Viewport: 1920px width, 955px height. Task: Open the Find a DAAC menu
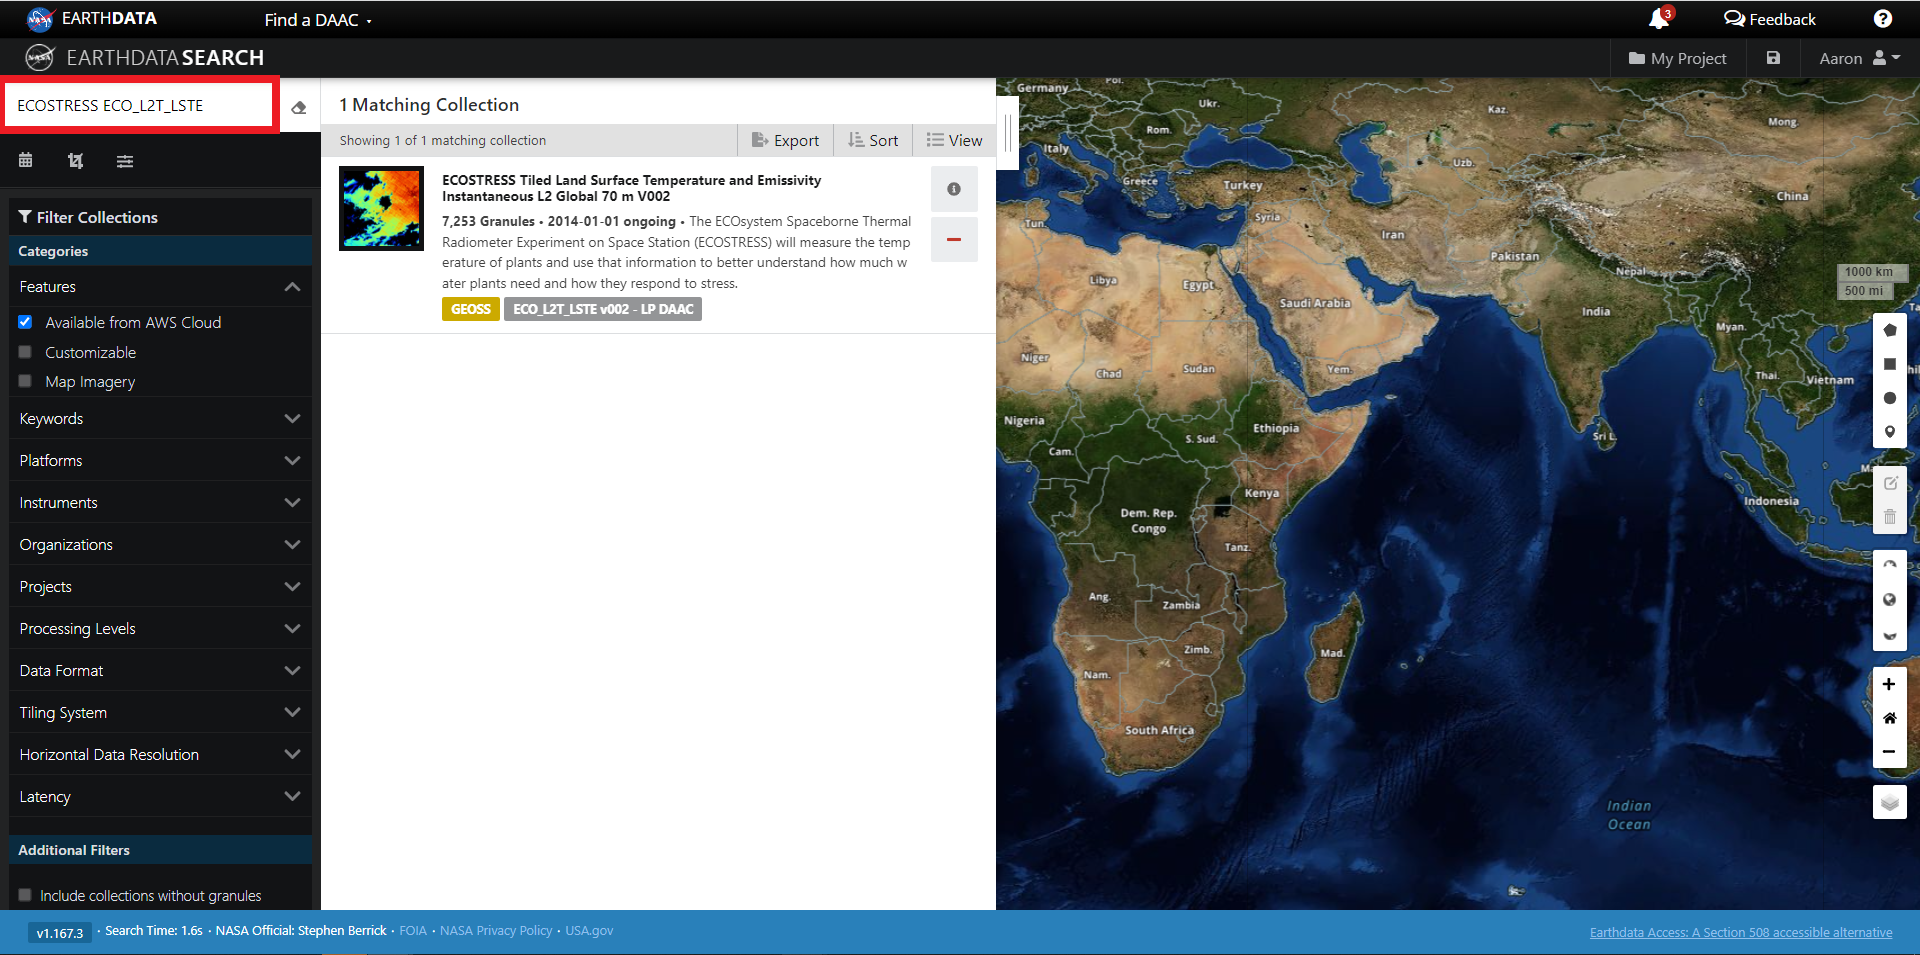(x=318, y=20)
